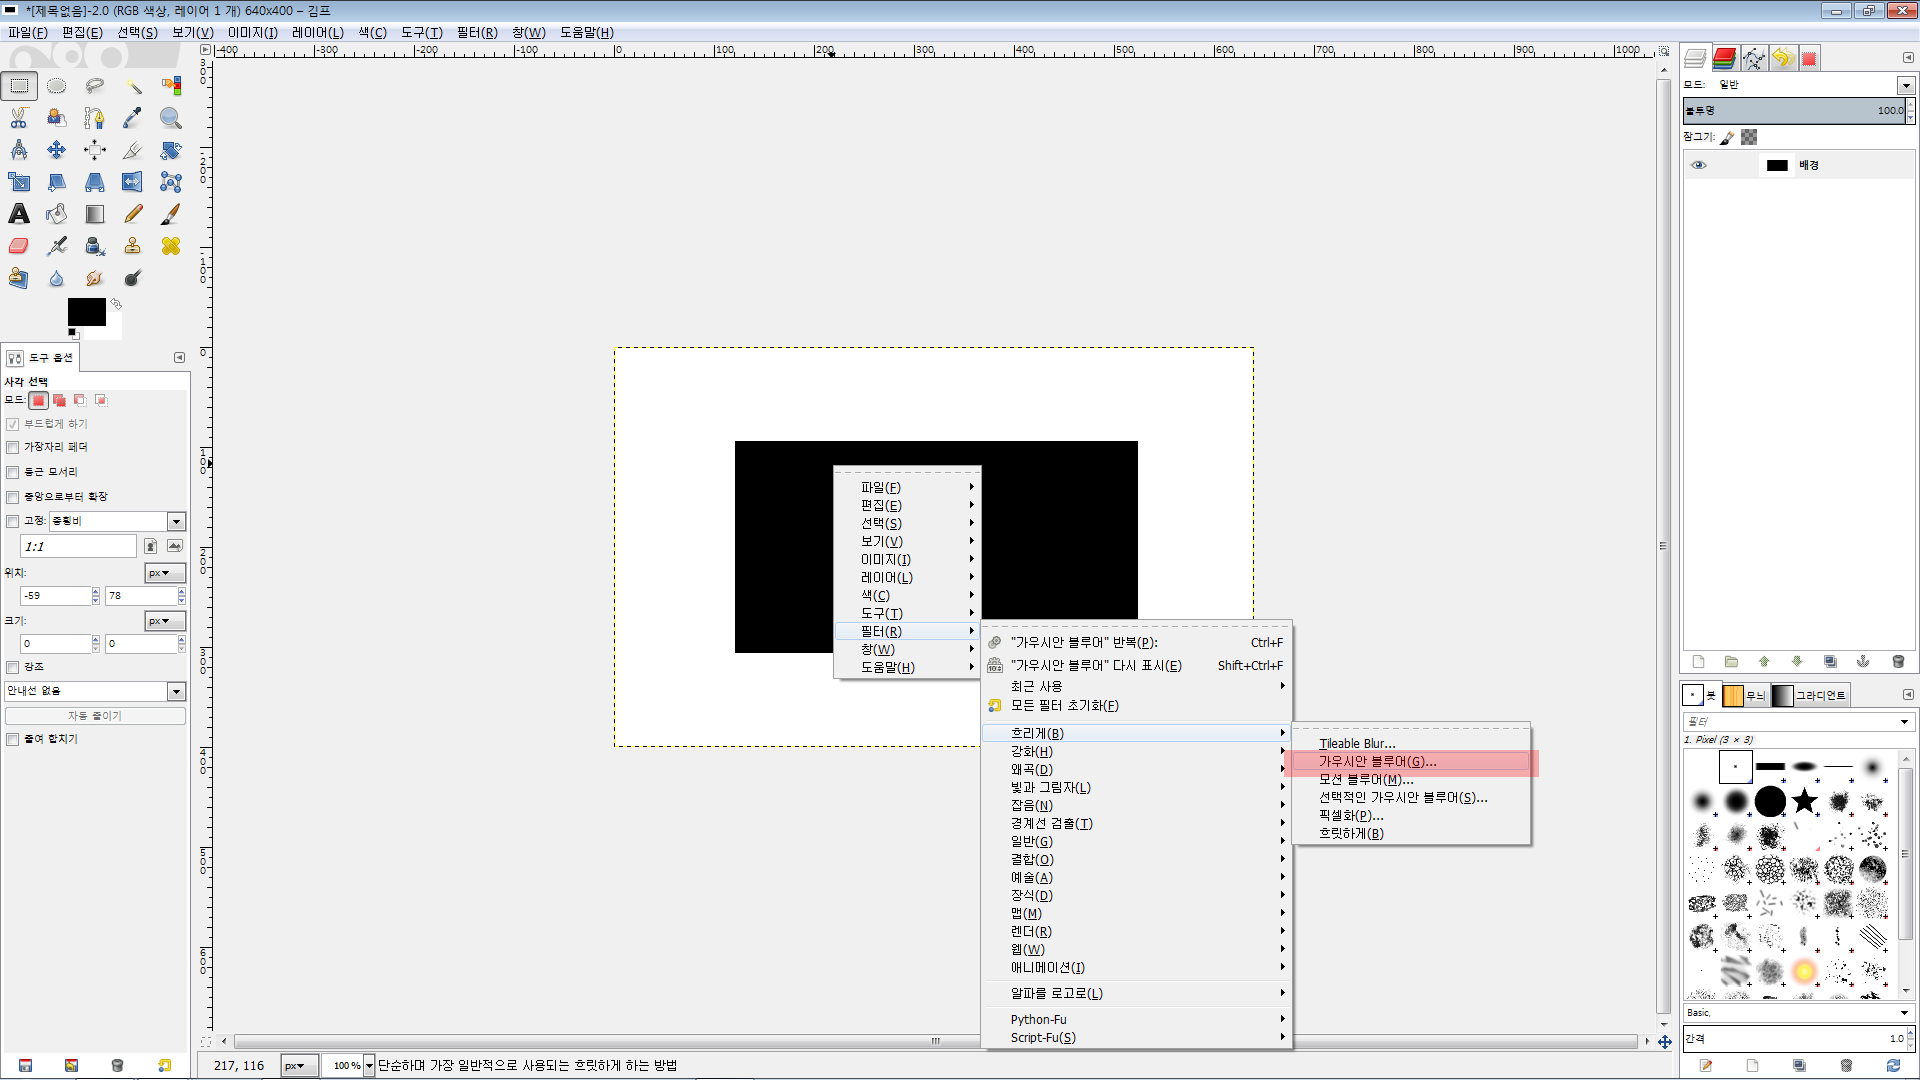This screenshot has height=1080, width=1920.
Task: Select the Bucket Fill tool
Action: 57,214
